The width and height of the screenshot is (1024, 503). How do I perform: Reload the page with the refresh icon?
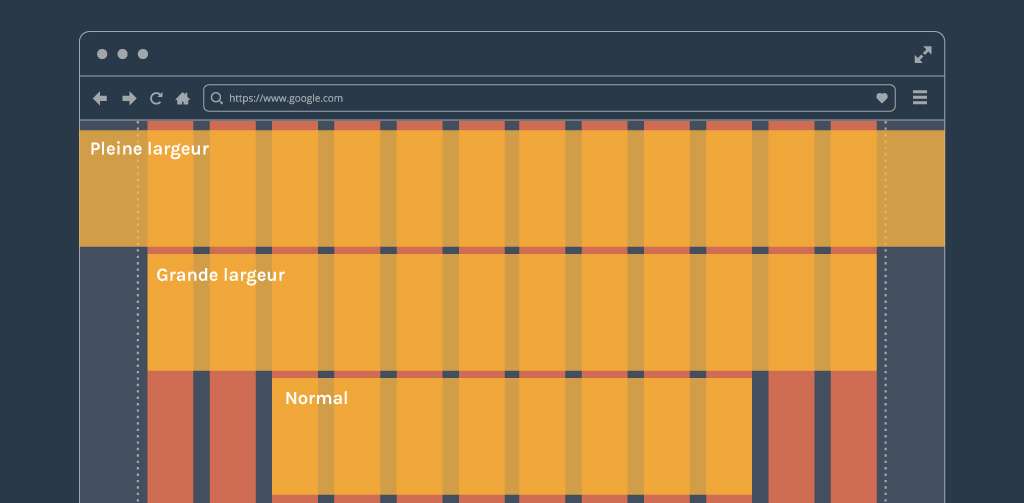pyautogui.click(x=156, y=98)
